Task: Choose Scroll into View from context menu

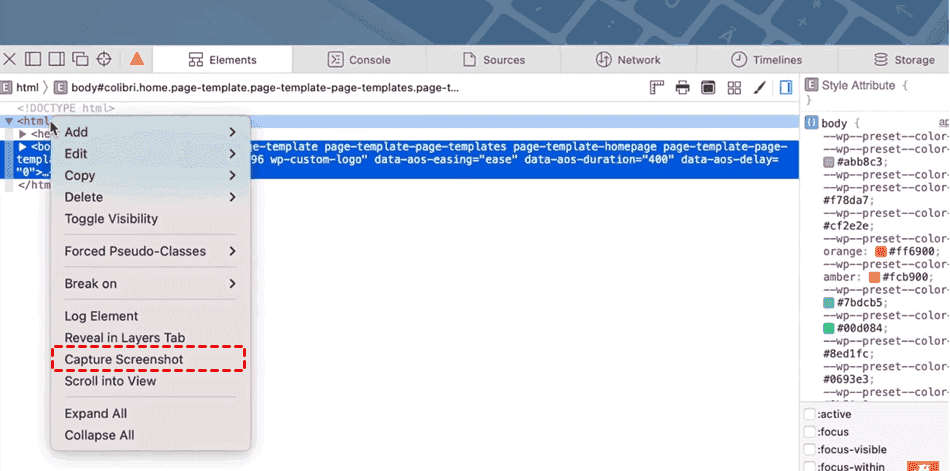Action: (x=150, y=381)
